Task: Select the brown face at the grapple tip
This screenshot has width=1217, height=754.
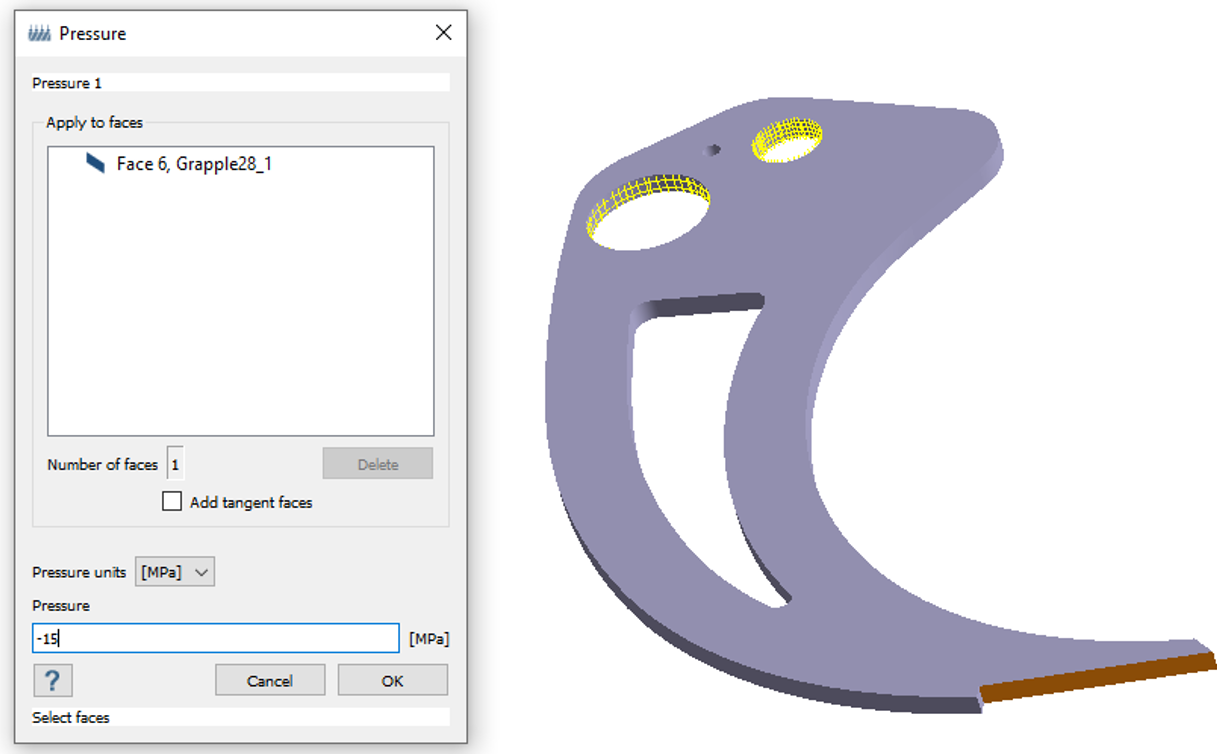Action: tap(1097, 677)
